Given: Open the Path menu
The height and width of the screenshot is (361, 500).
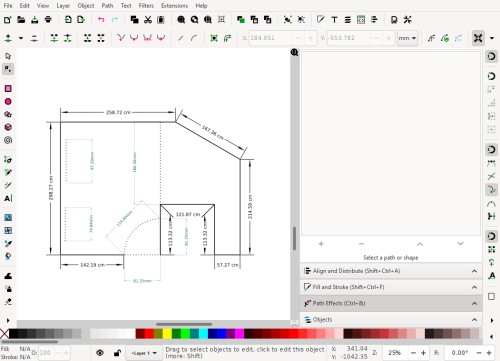Looking at the screenshot, I should point(107,6).
